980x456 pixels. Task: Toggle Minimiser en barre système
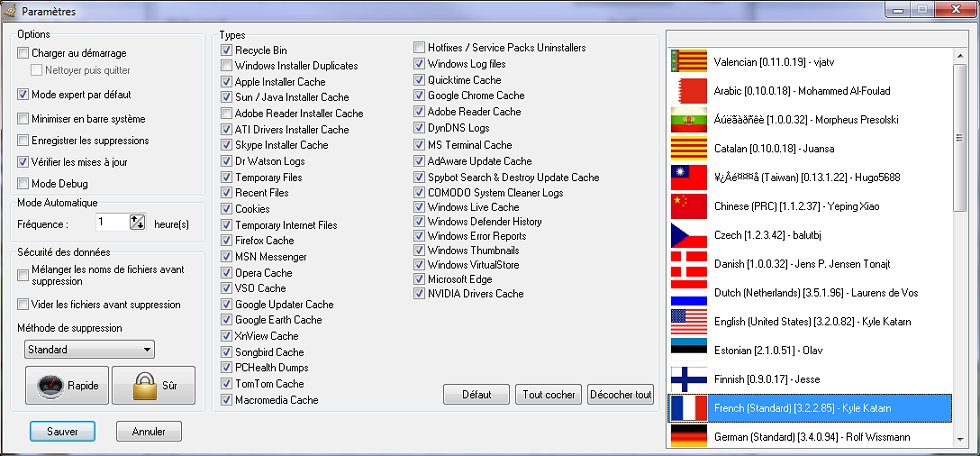pos(23,118)
